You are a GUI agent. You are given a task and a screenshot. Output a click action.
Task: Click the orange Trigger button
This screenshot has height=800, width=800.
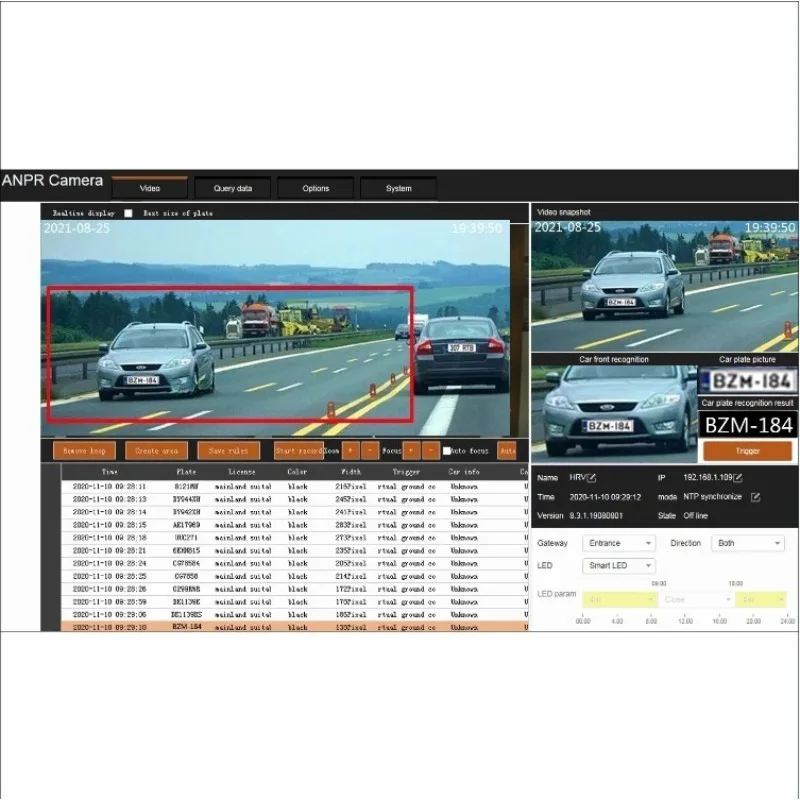point(747,450)
